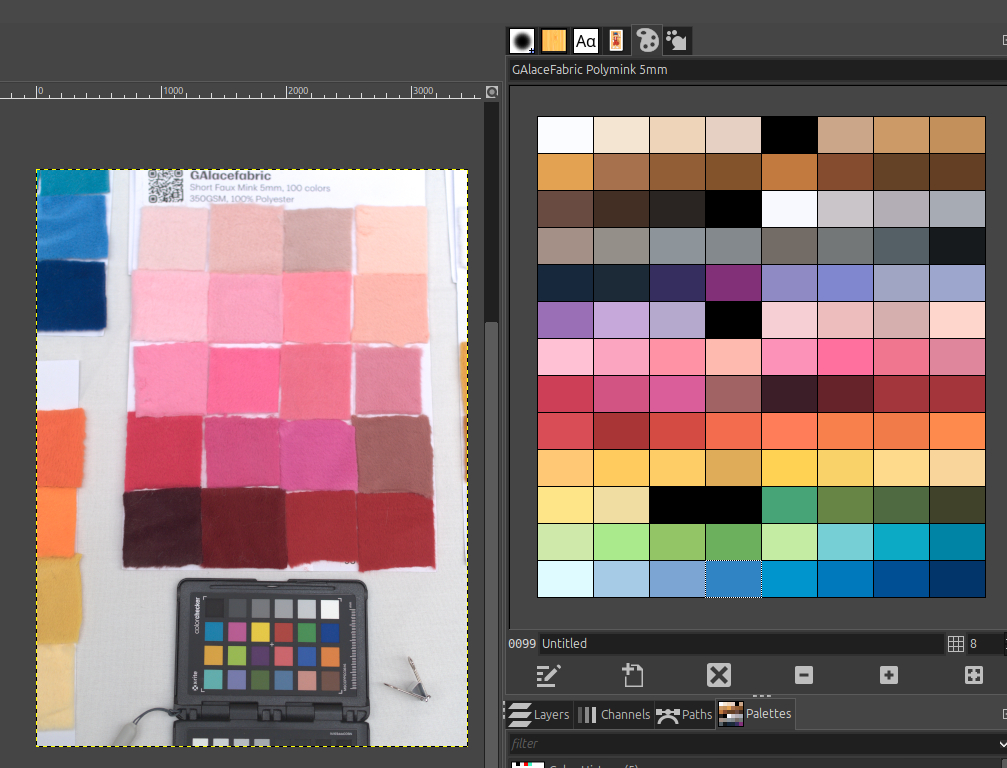
Task: Expand the palette filter dropdown arrow
Action: pos(1001,744)
